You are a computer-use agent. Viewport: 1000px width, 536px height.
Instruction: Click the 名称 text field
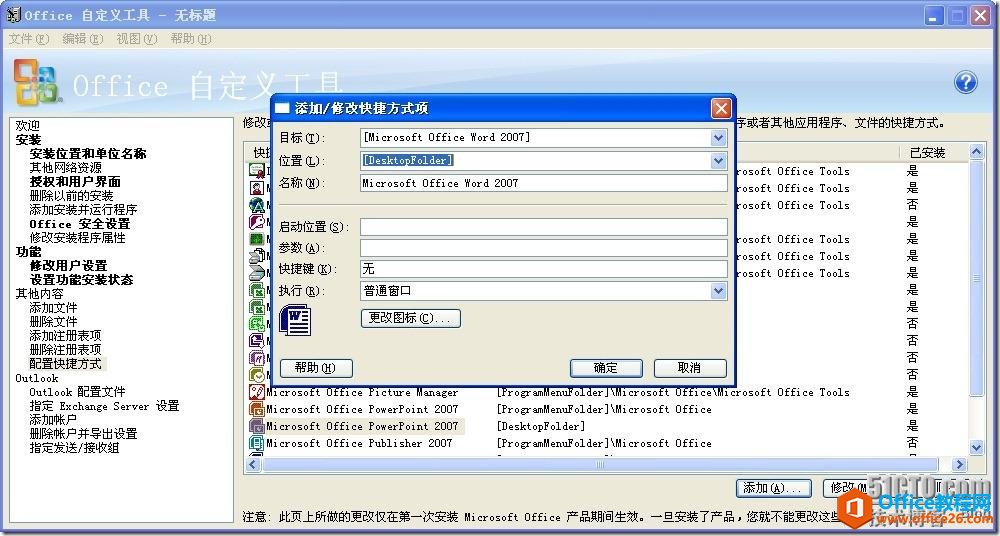click(x=543, y=183)
